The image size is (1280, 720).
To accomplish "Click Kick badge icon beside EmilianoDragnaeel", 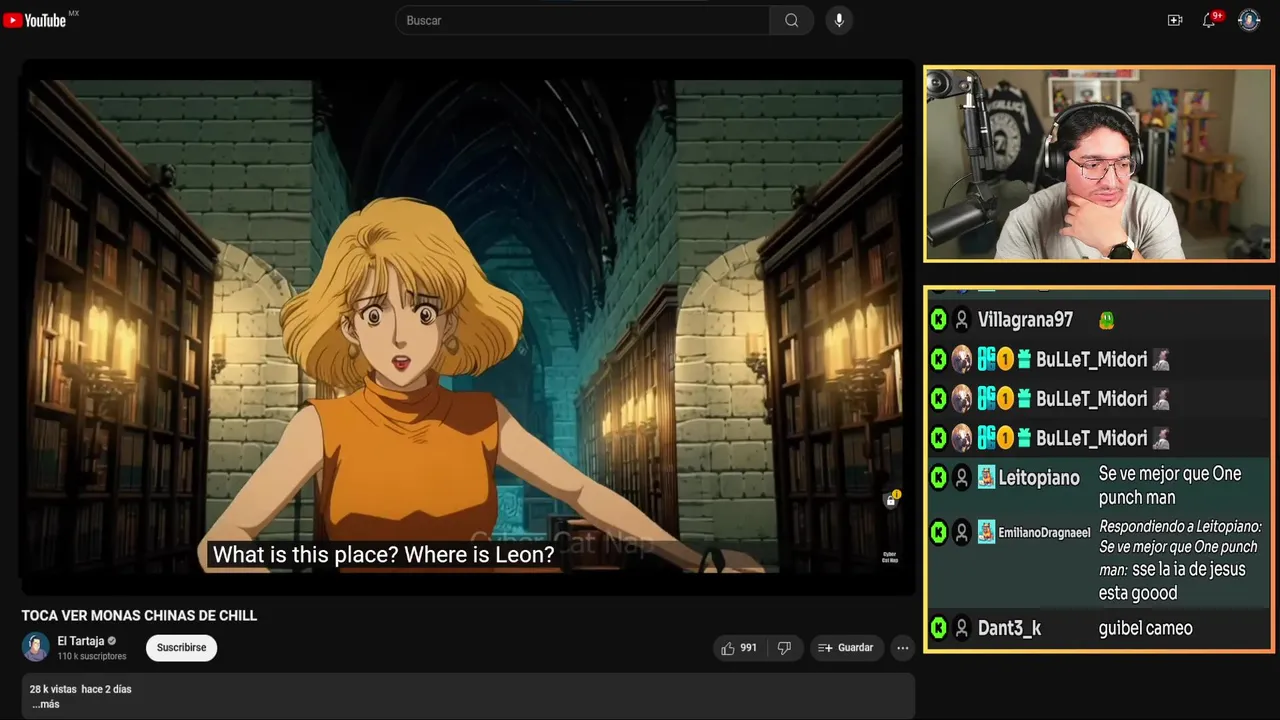I will point(938,532).
